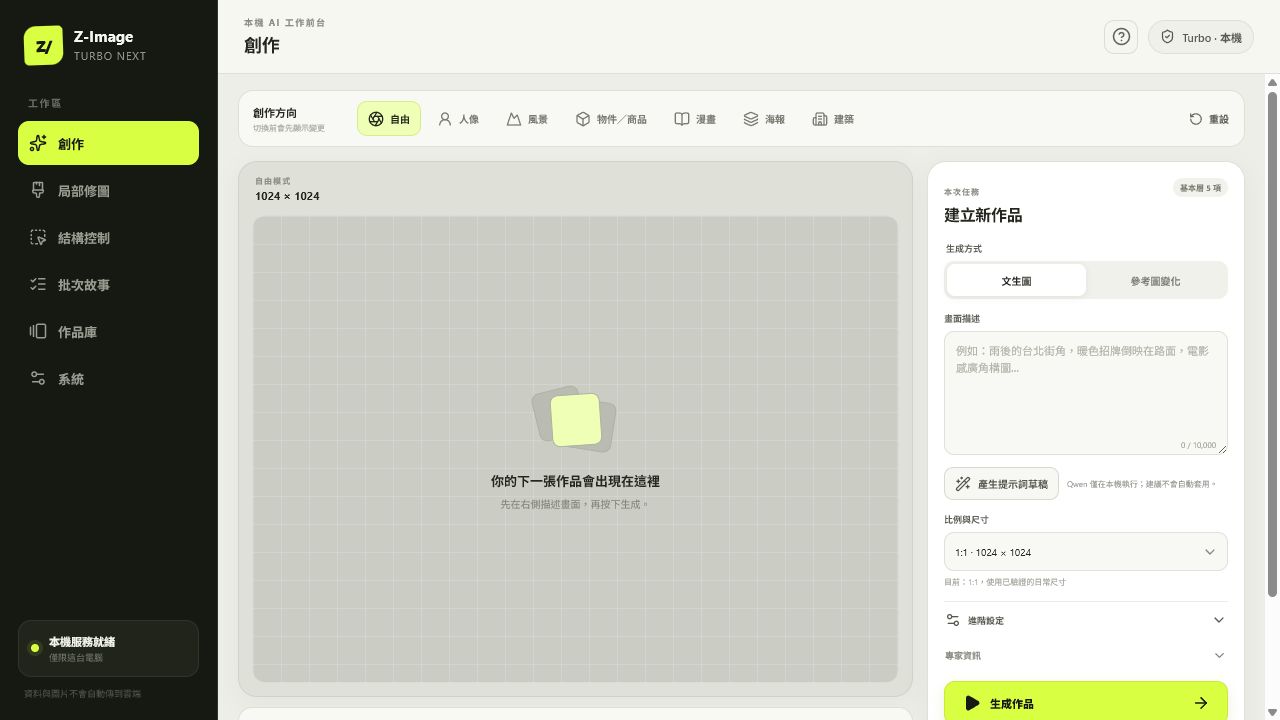
Task: Click the 你的下一張作品會出現在這裡 text
Action: pos(575,481)
